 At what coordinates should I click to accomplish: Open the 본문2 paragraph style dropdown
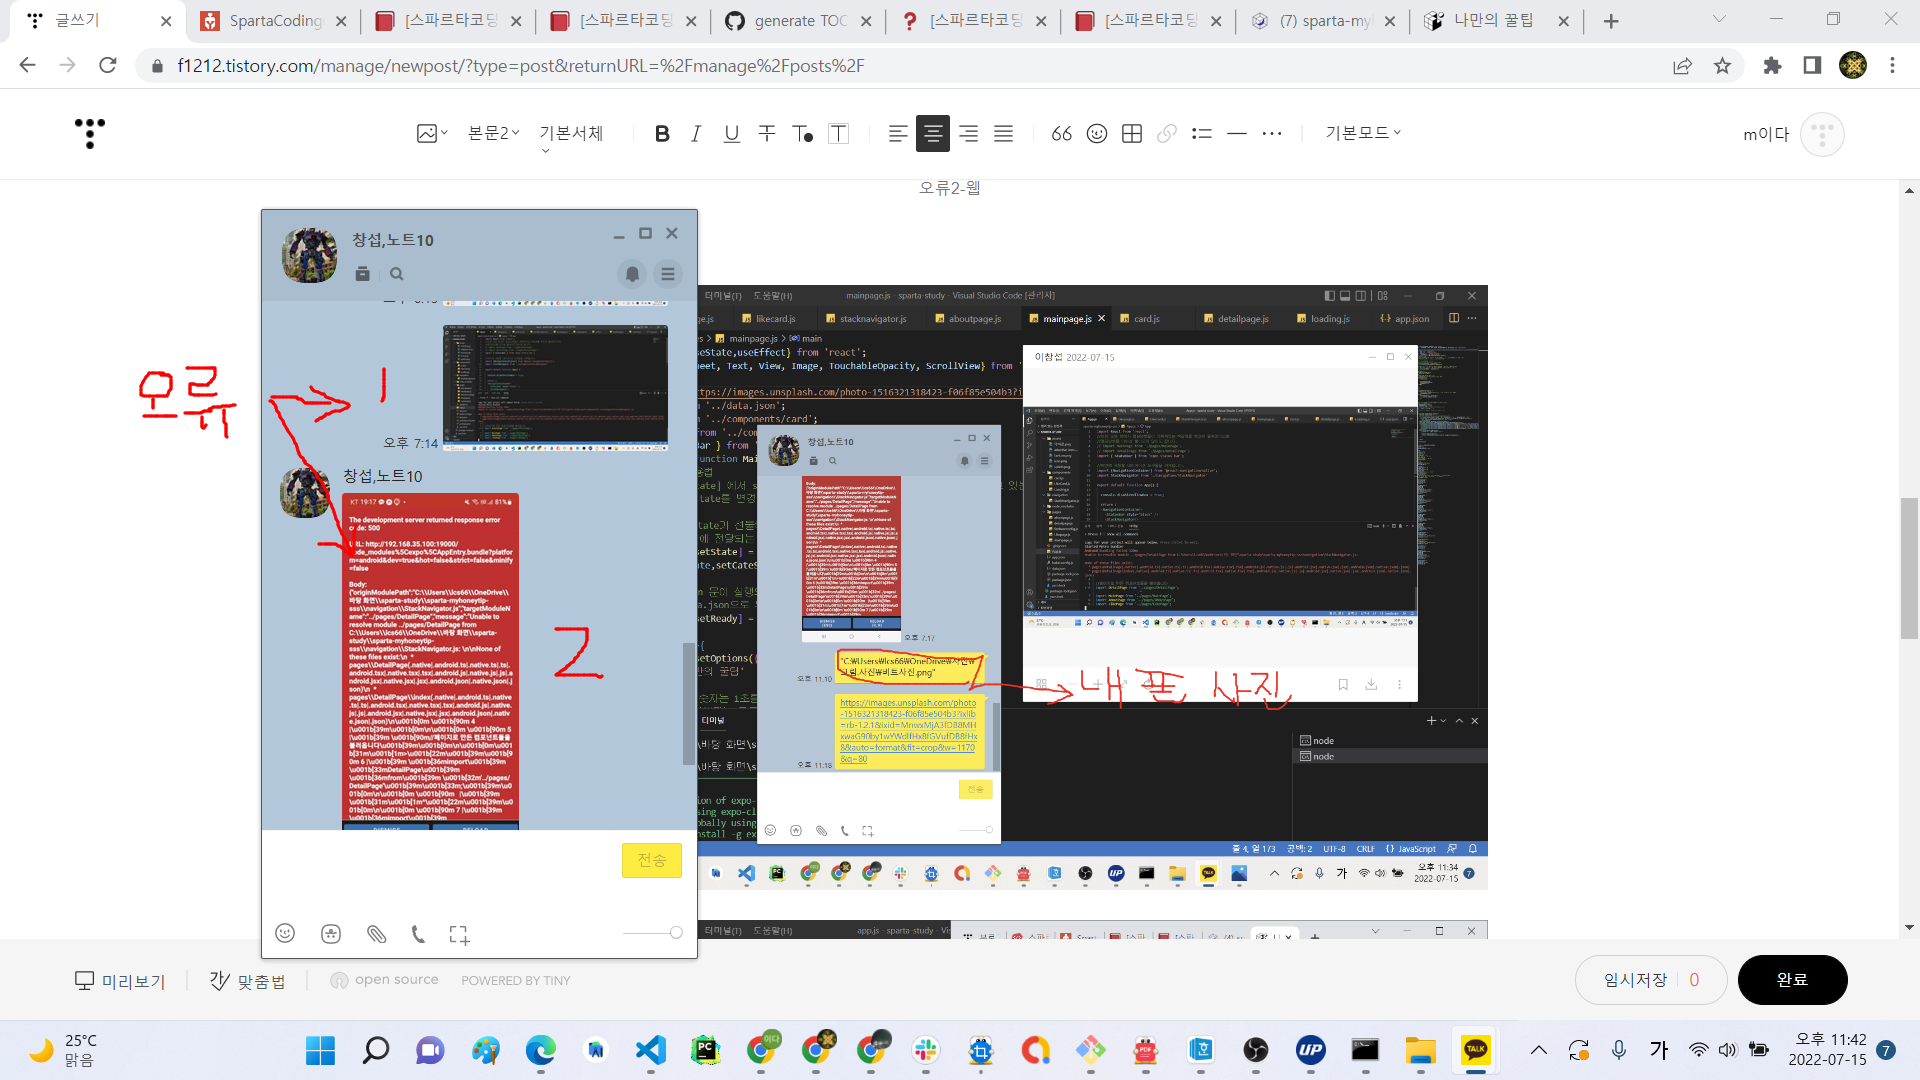tap(494, 133)
